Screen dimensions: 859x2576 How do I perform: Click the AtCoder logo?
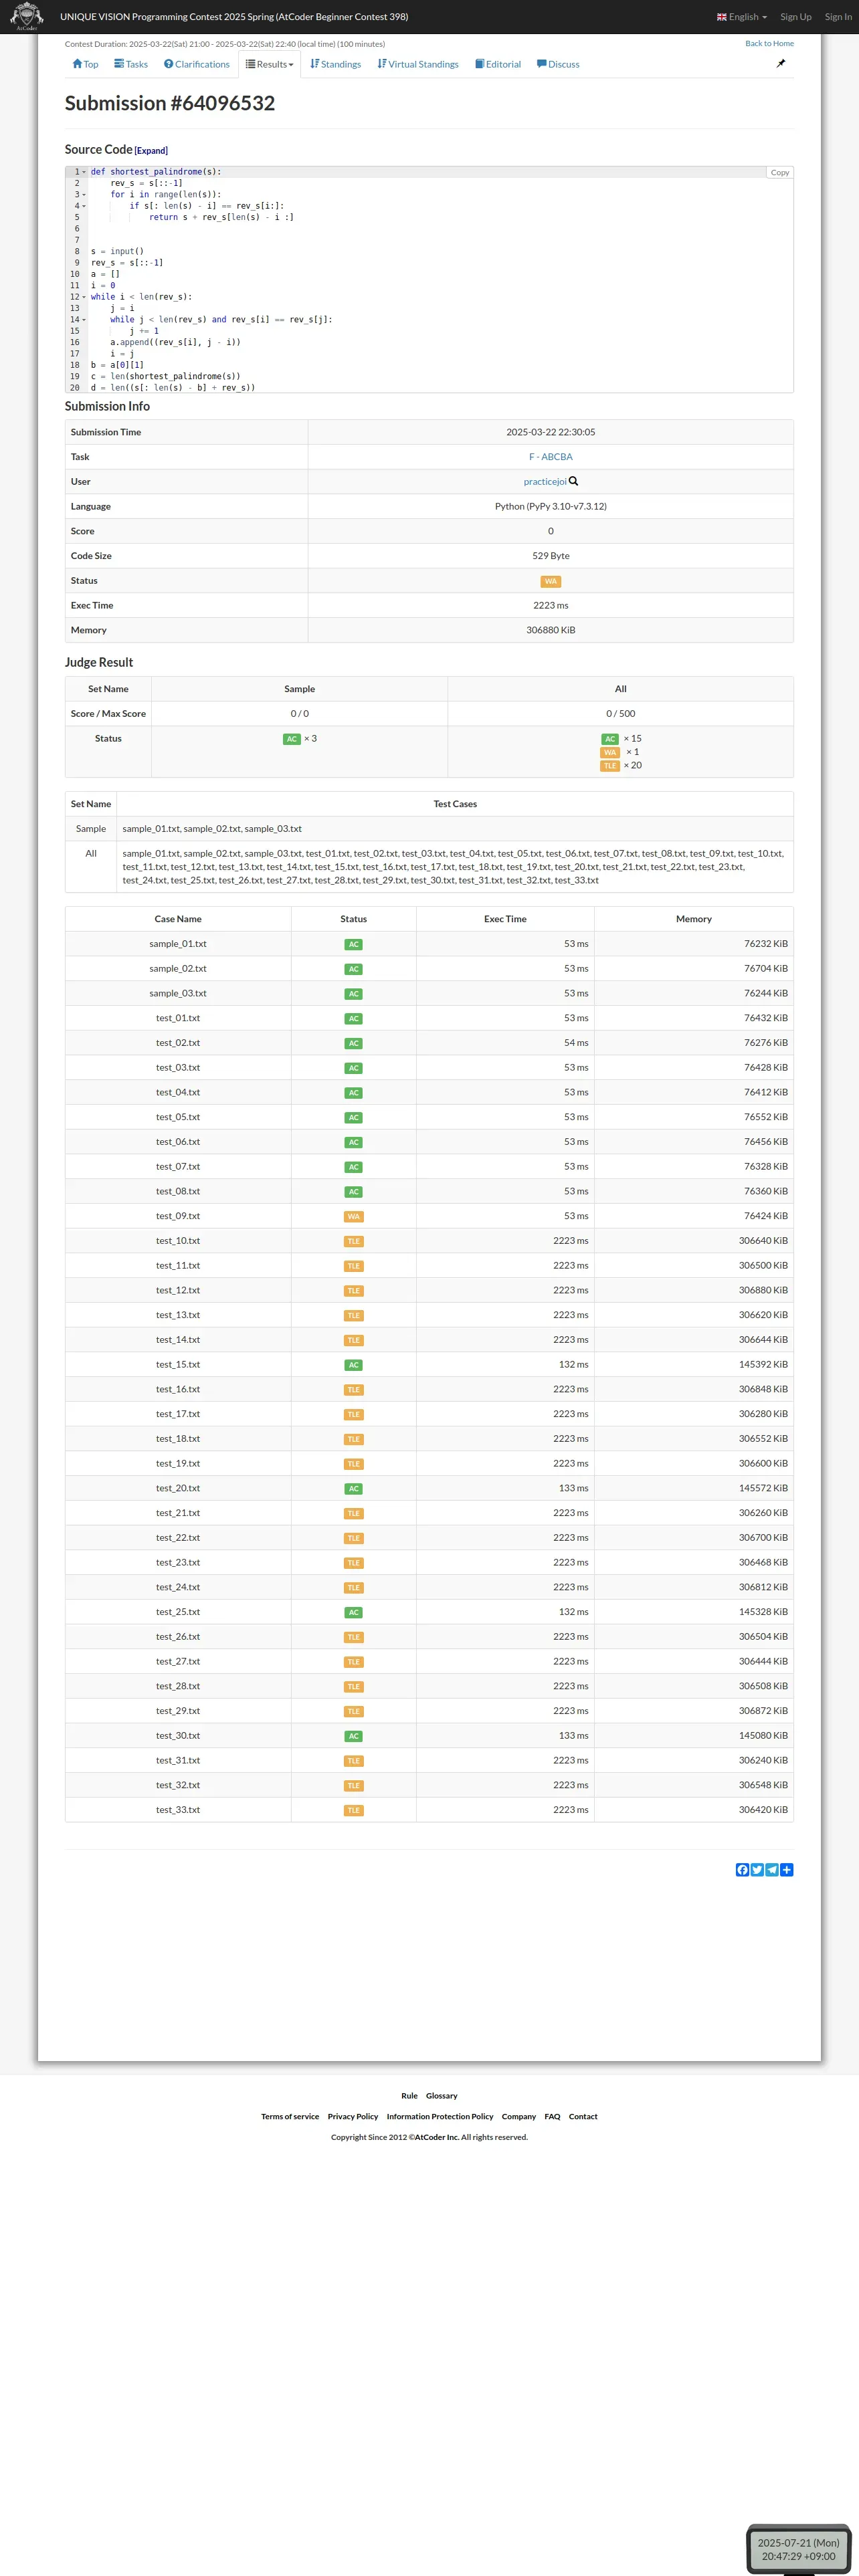click(x=26, y=16)
